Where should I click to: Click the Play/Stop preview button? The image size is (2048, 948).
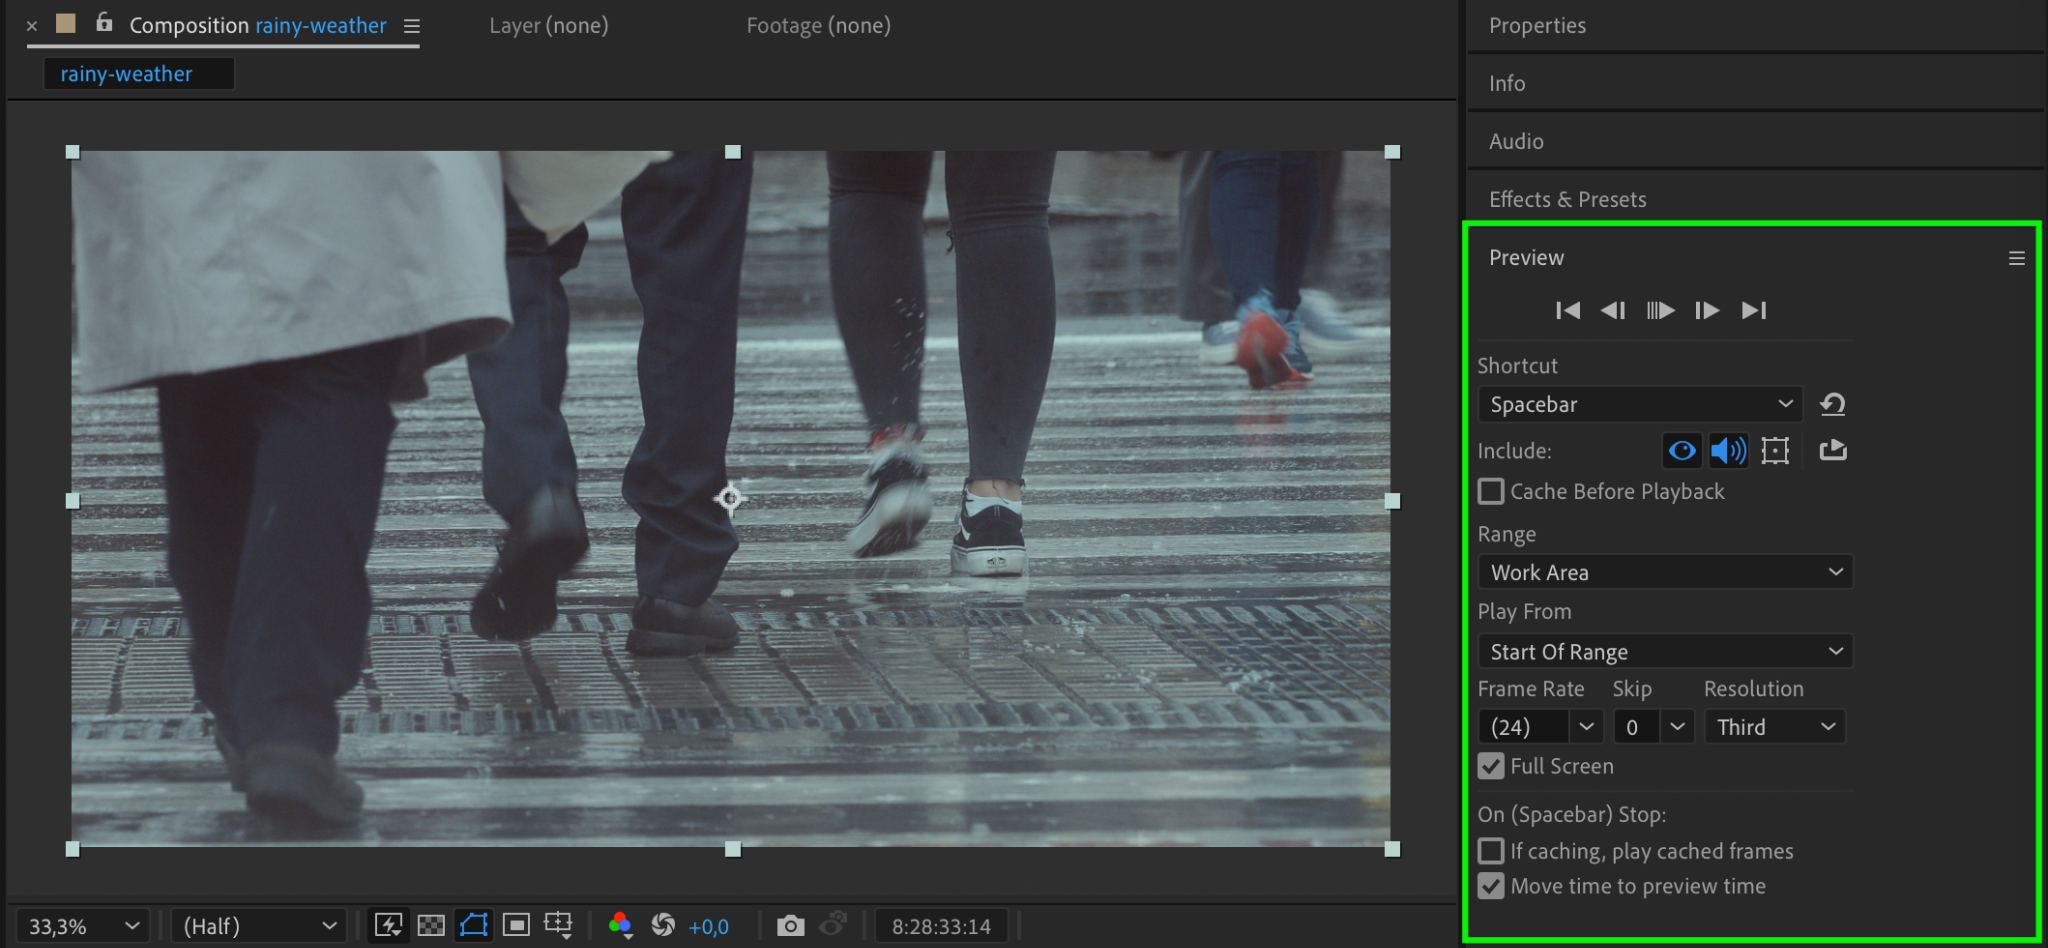click(1660, 311)
